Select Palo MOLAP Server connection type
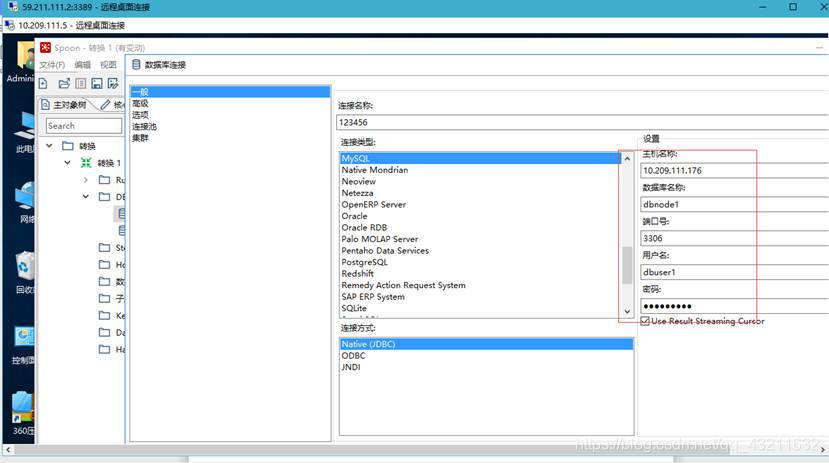 tap(480, 239)
